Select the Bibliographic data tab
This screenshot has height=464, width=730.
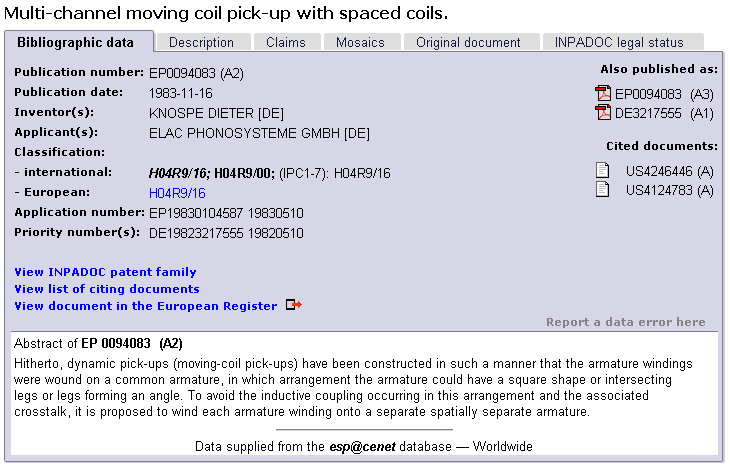[75, 42]
